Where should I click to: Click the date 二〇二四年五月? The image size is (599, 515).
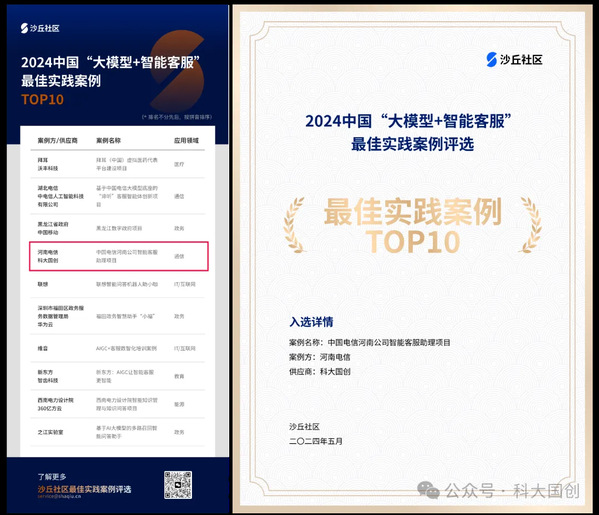click(x=316, y=441)
